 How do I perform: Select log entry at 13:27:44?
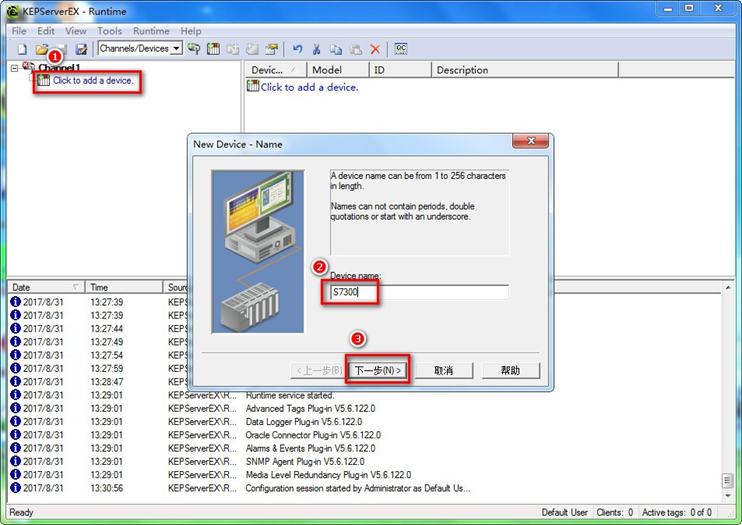98,329
